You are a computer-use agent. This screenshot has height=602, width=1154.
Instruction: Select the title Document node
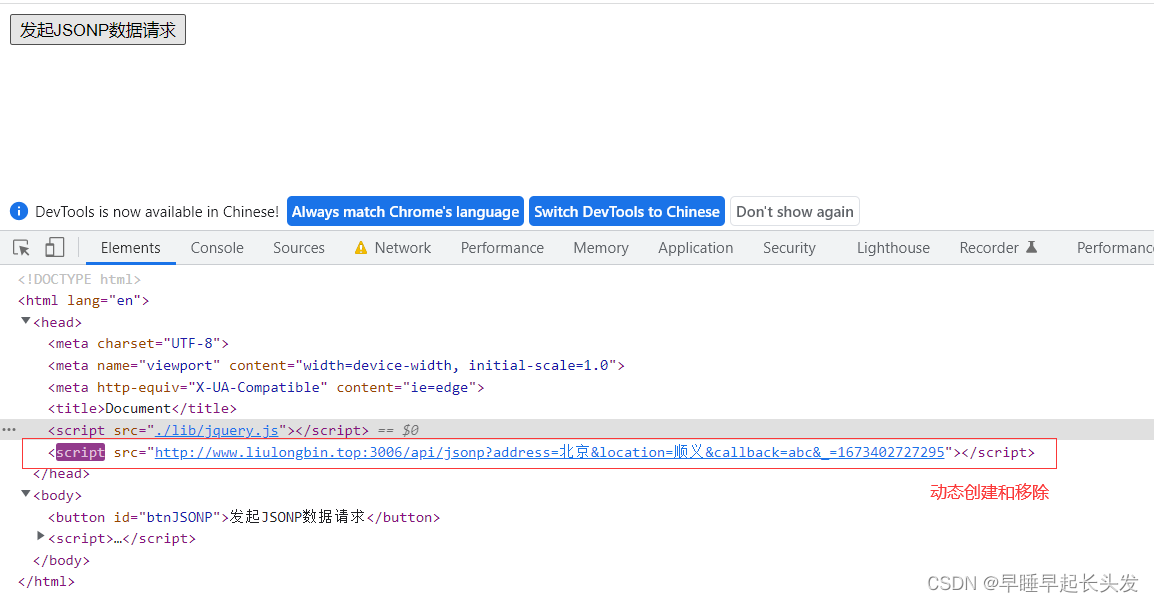point(142,408)
